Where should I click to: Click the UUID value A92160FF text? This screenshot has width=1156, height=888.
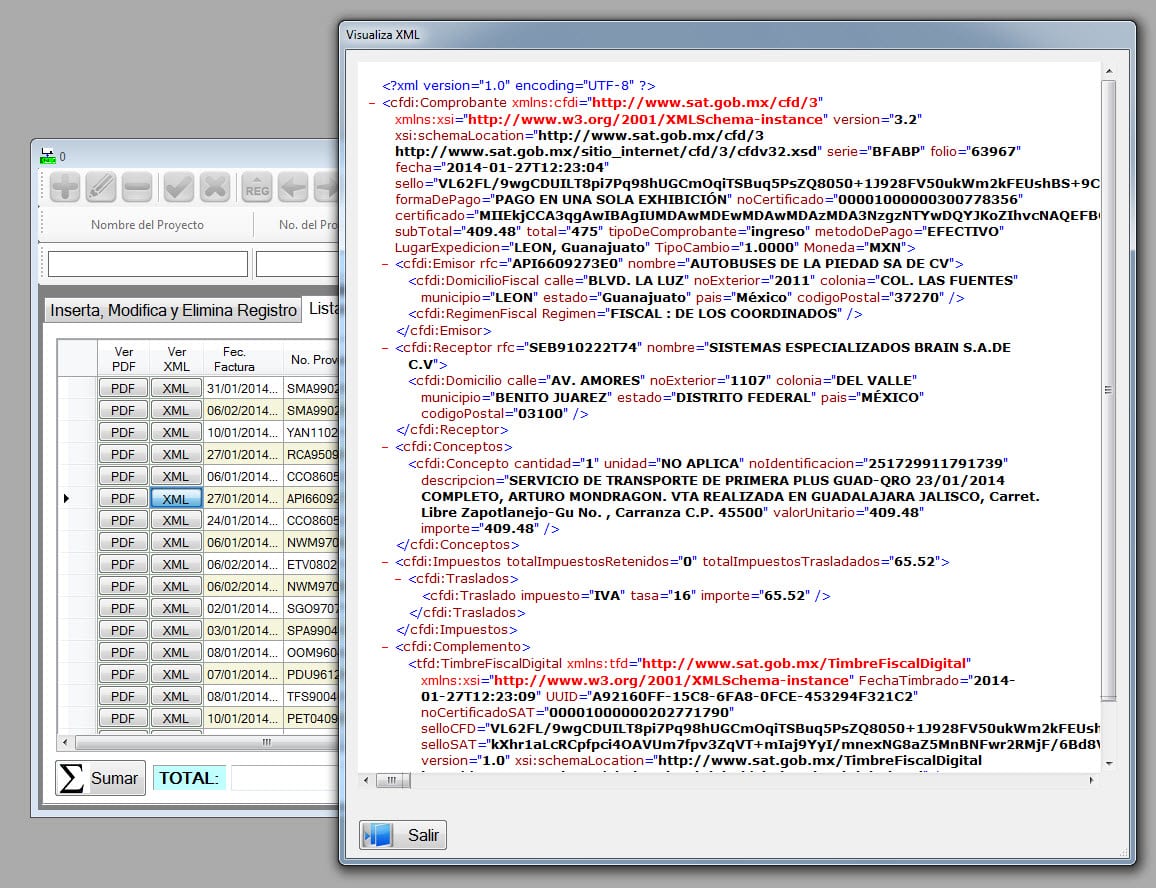click(752, 696)
